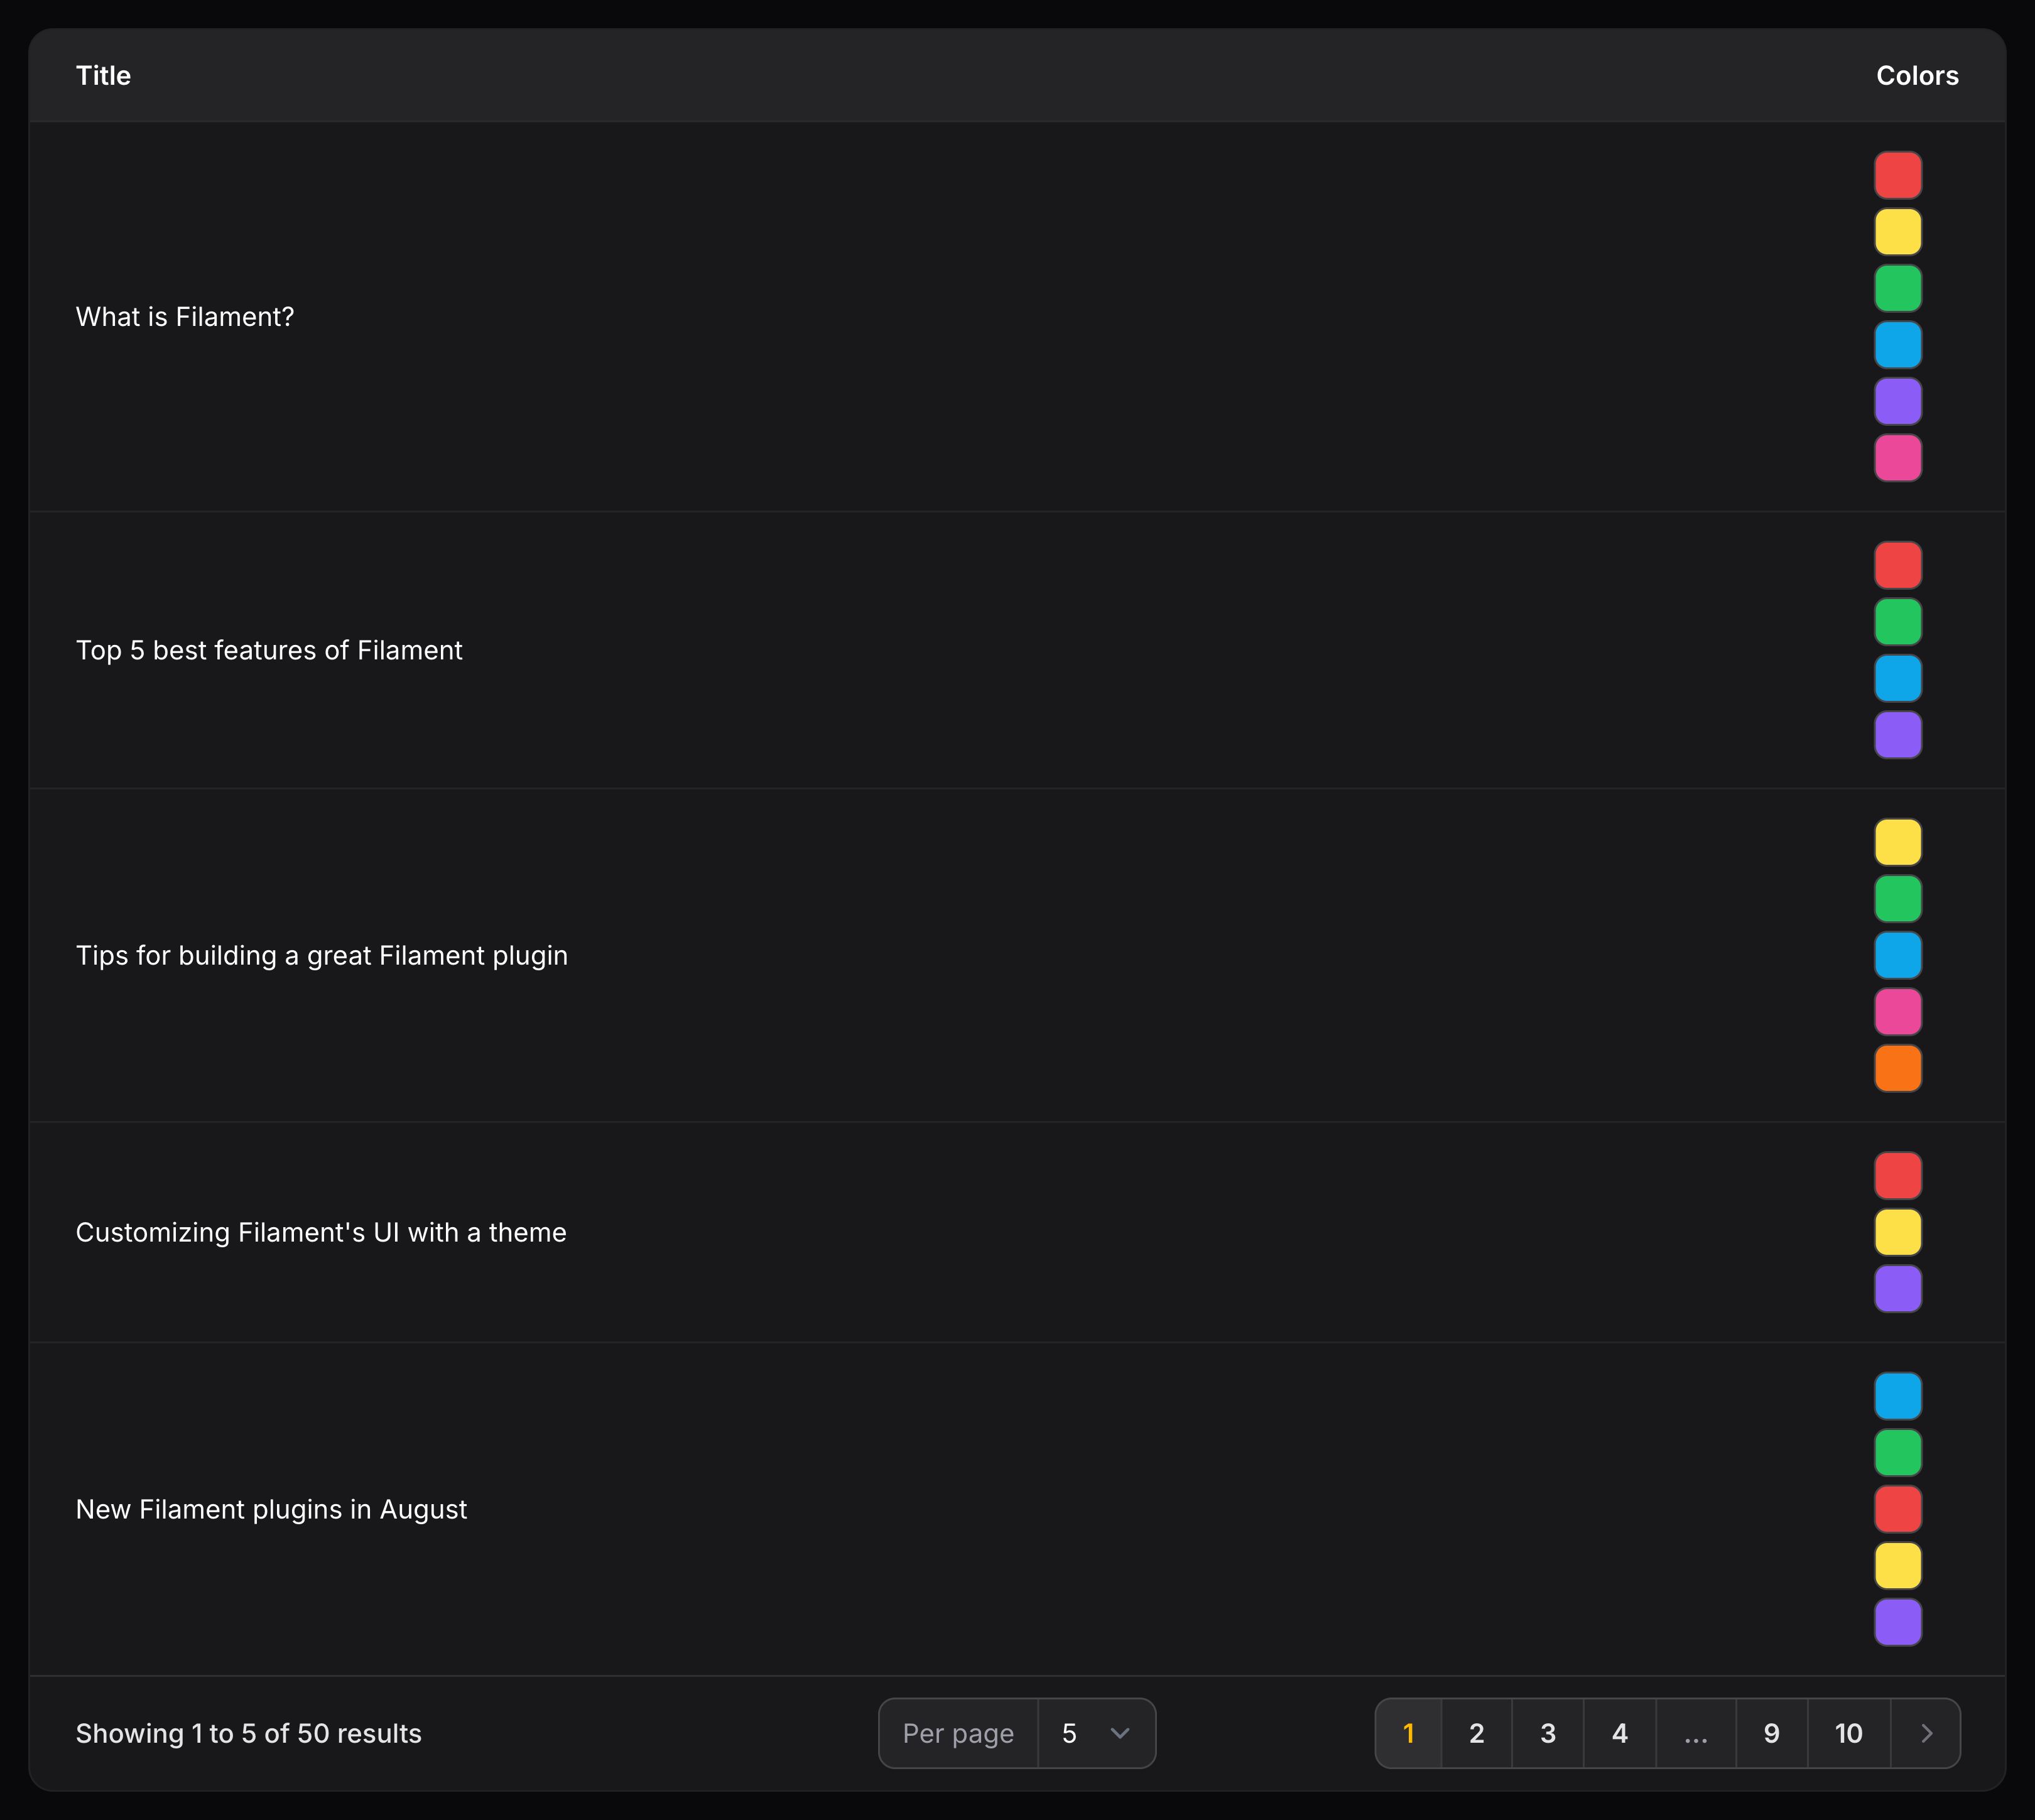Image resolution: width=2035 pixels, height=1820 pixels.
Task: Click blue swatch in 'What is Filament?' row
Action: [x=1898, y=345]
